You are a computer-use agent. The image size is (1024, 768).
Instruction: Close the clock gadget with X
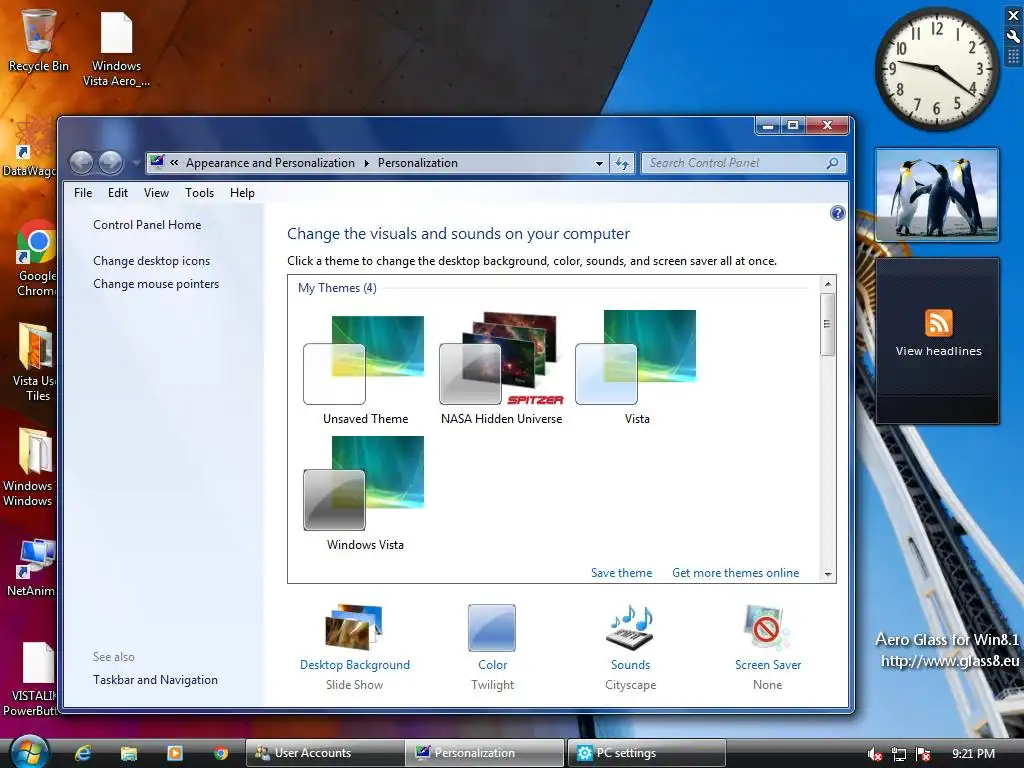point(1013,15)
